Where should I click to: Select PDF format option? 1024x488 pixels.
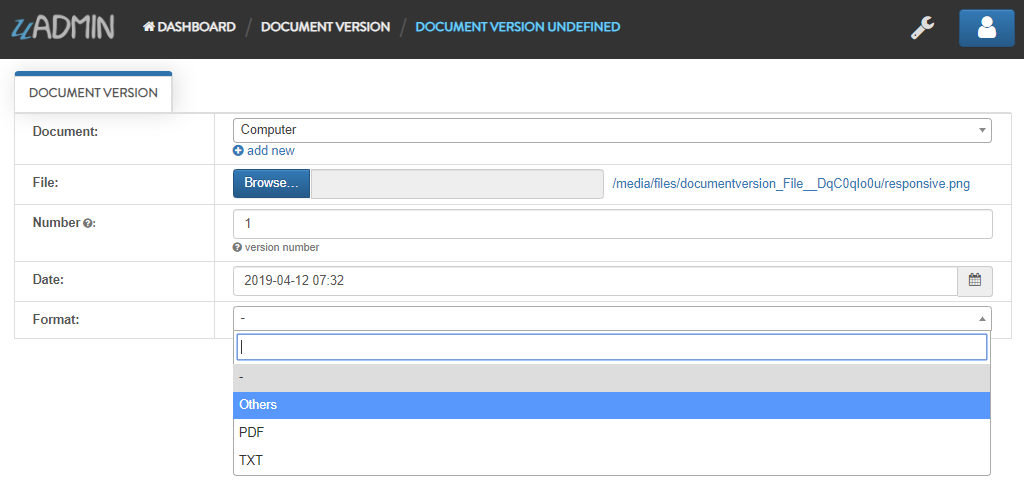(x=612, y=432)
